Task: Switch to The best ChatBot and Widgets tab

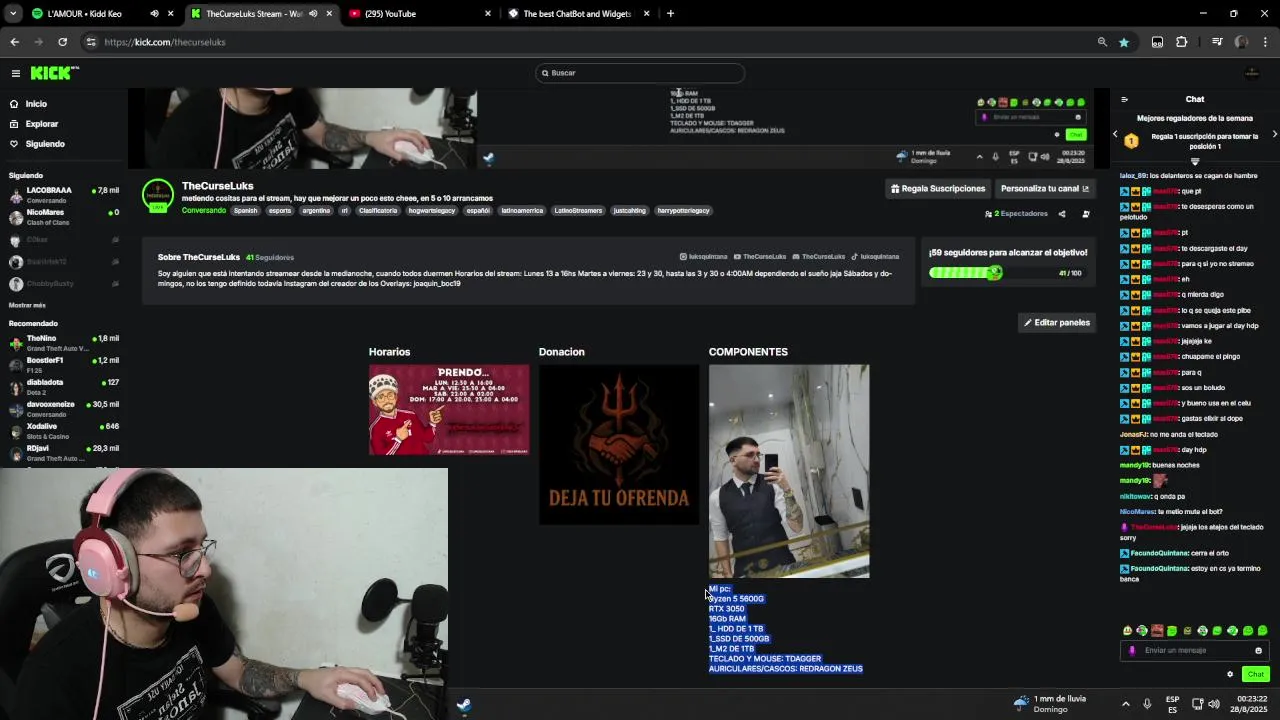Action: tap(577, 14)
